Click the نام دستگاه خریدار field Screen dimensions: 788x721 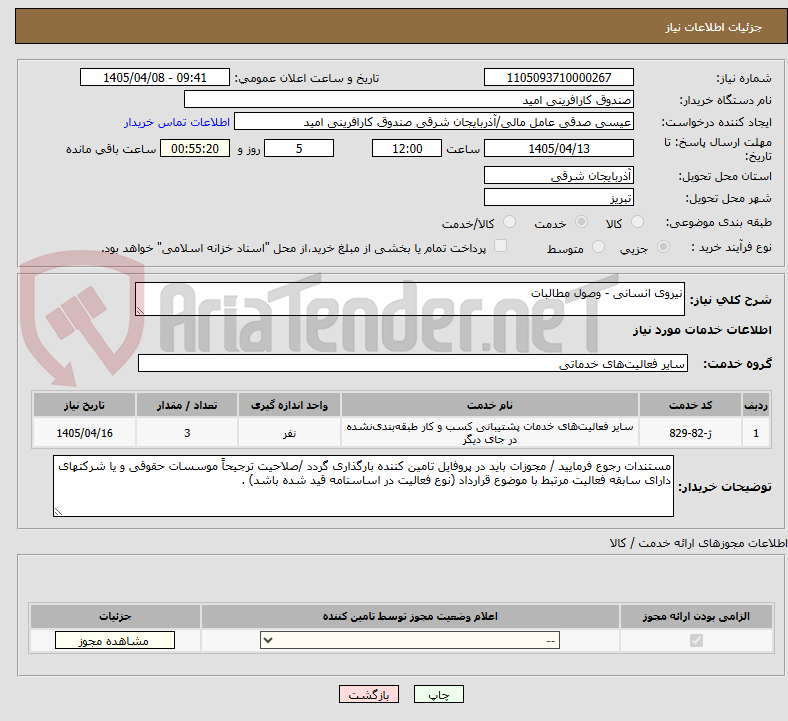tap(409, 99)
